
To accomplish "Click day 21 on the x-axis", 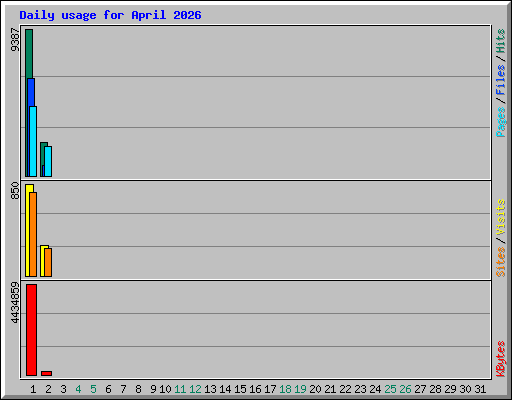I will [330, 389].
